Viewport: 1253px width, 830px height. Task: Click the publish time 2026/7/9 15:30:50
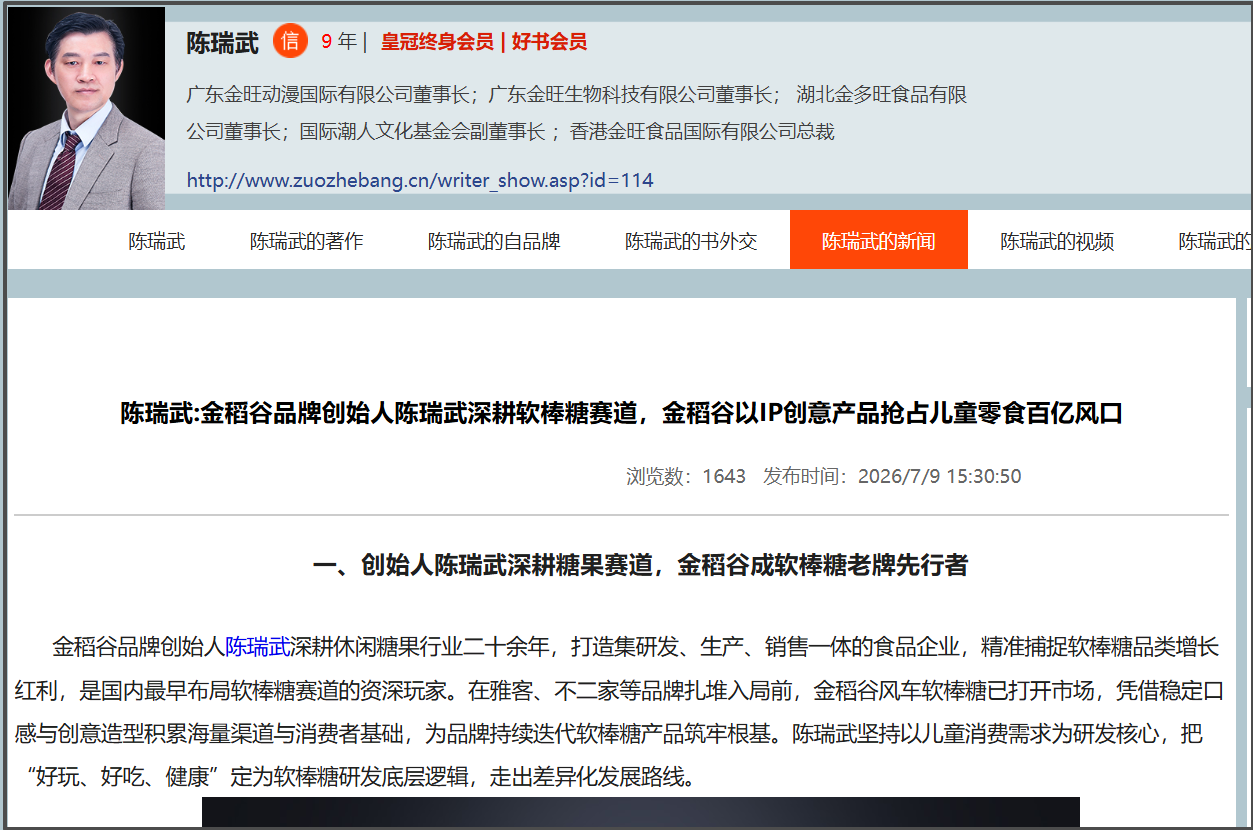[940, 476]
